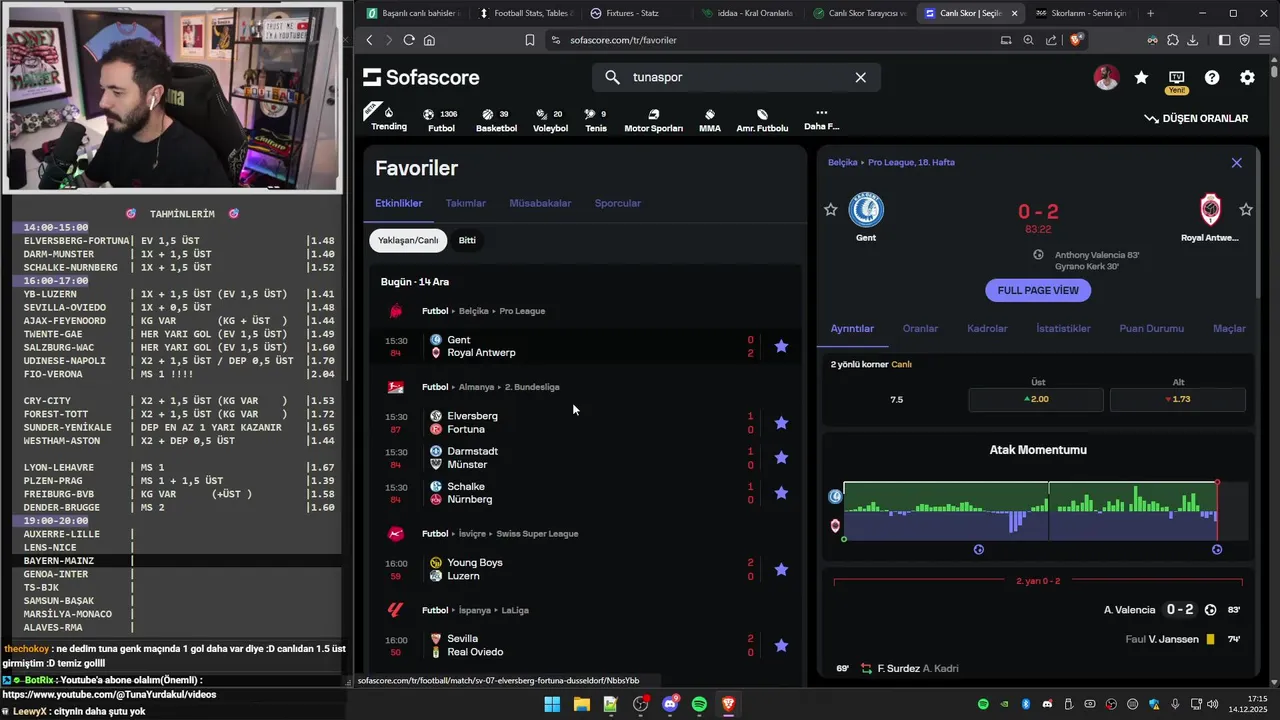1280x720 pixels.
Task: Switch to the Müsabakalar tab
Action: point(540,203)
